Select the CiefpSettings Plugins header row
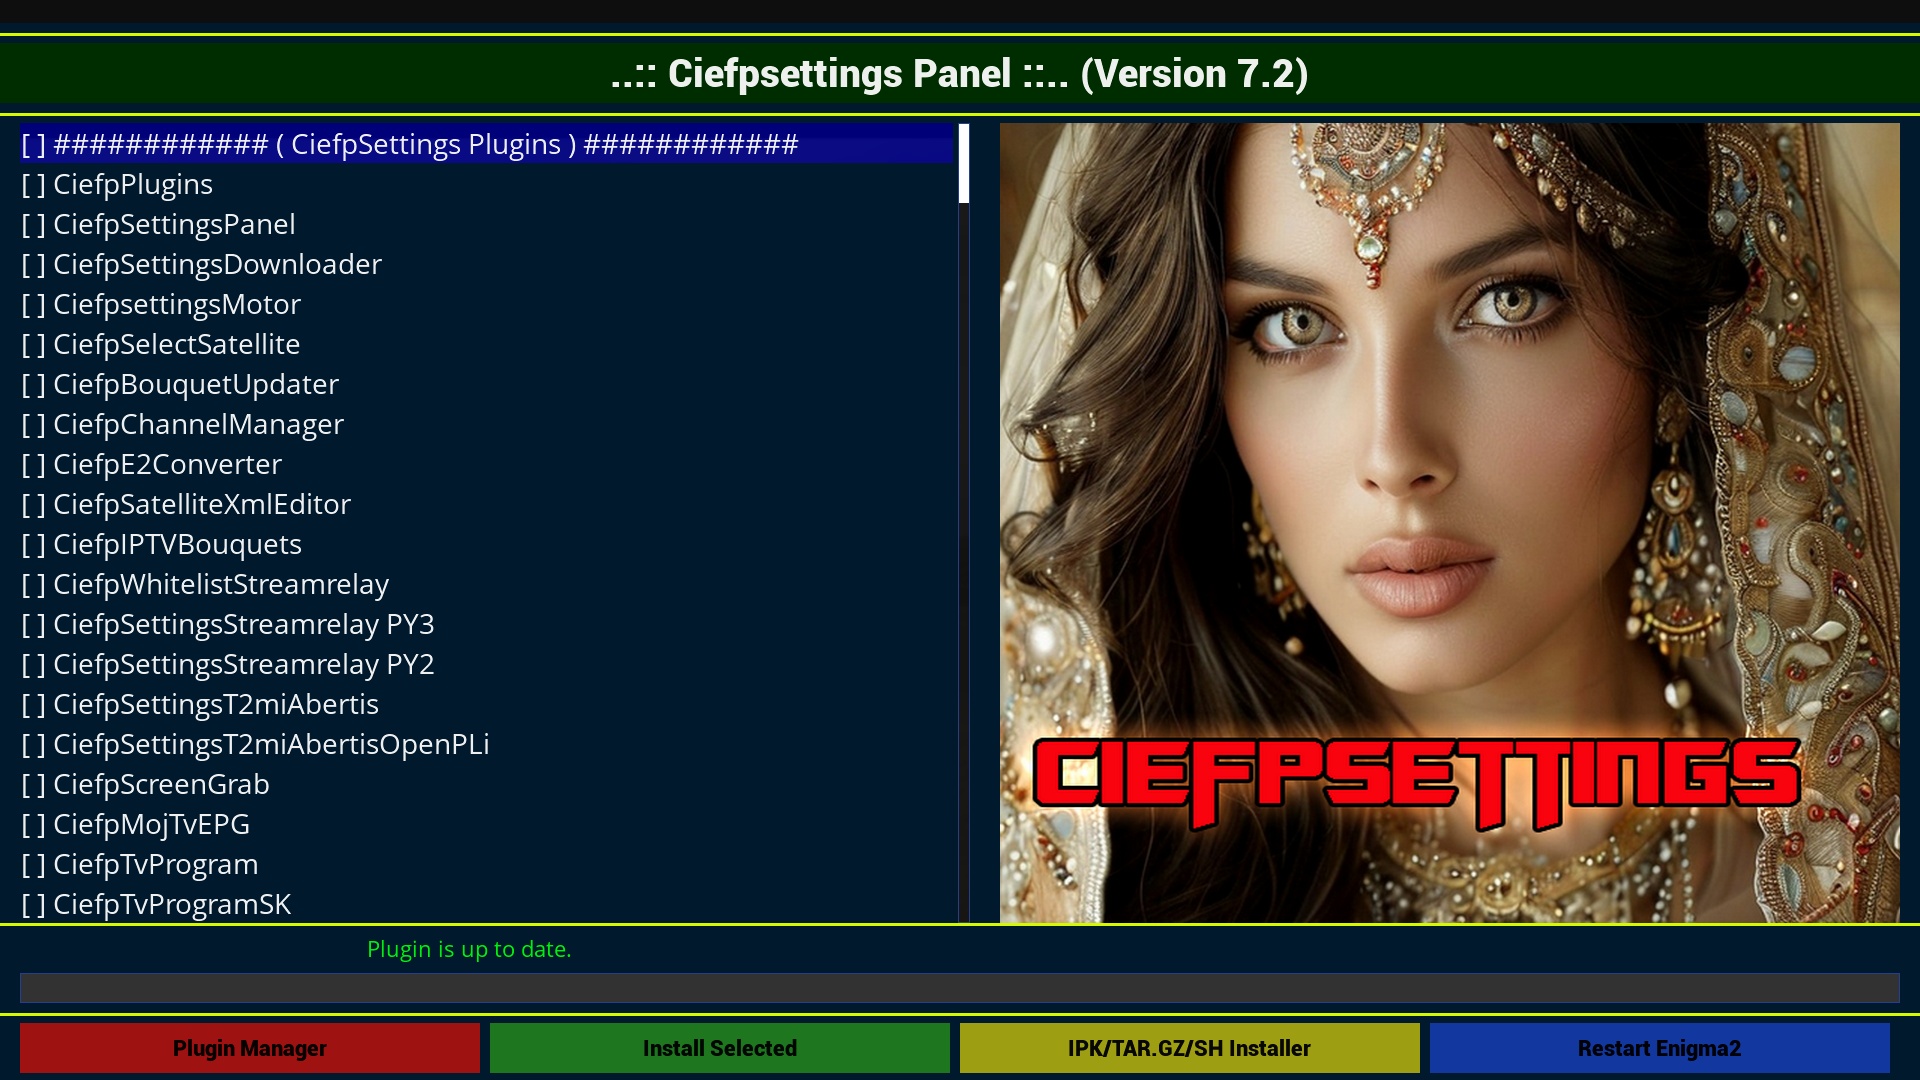Viewport: 1920px width, 1080px height. (488, 144)
